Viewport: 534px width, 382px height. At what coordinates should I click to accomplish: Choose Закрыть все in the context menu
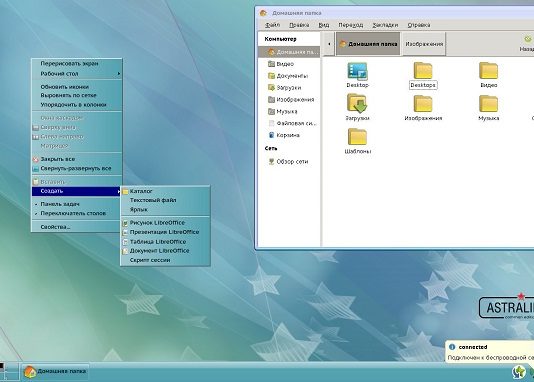click(77, 159)
